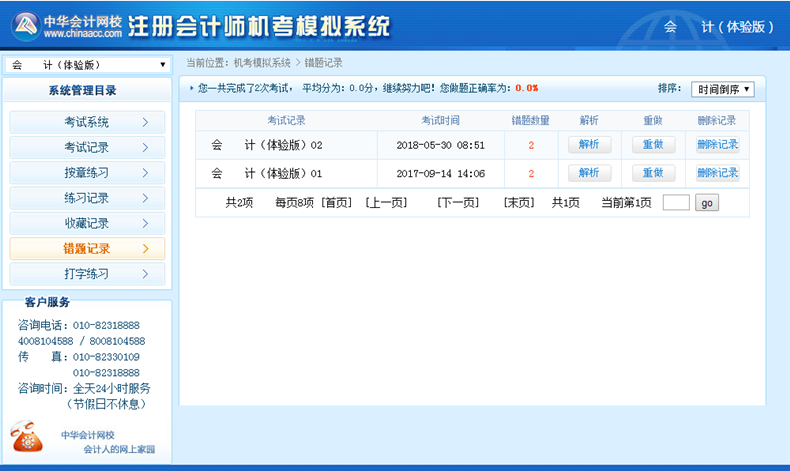Click 机考模拟系统 in the breadcrumb
This screenshot has width=790, height=471.
[262, 63]
